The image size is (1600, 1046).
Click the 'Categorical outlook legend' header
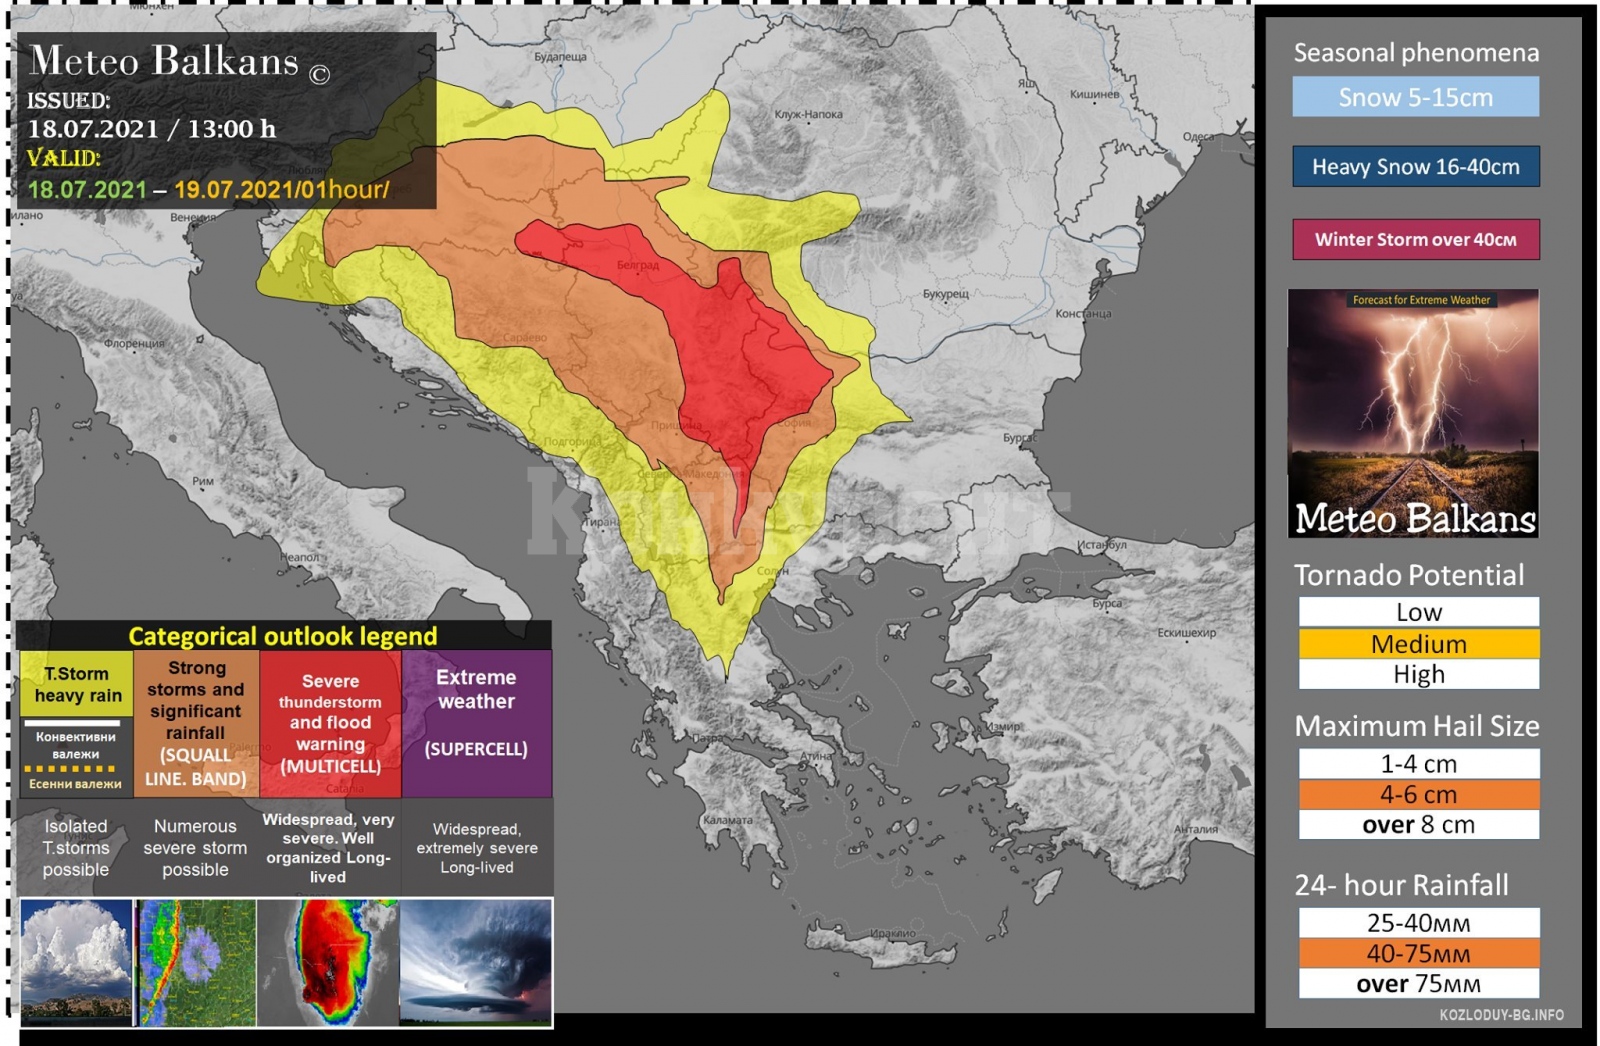tap(283, 636)
